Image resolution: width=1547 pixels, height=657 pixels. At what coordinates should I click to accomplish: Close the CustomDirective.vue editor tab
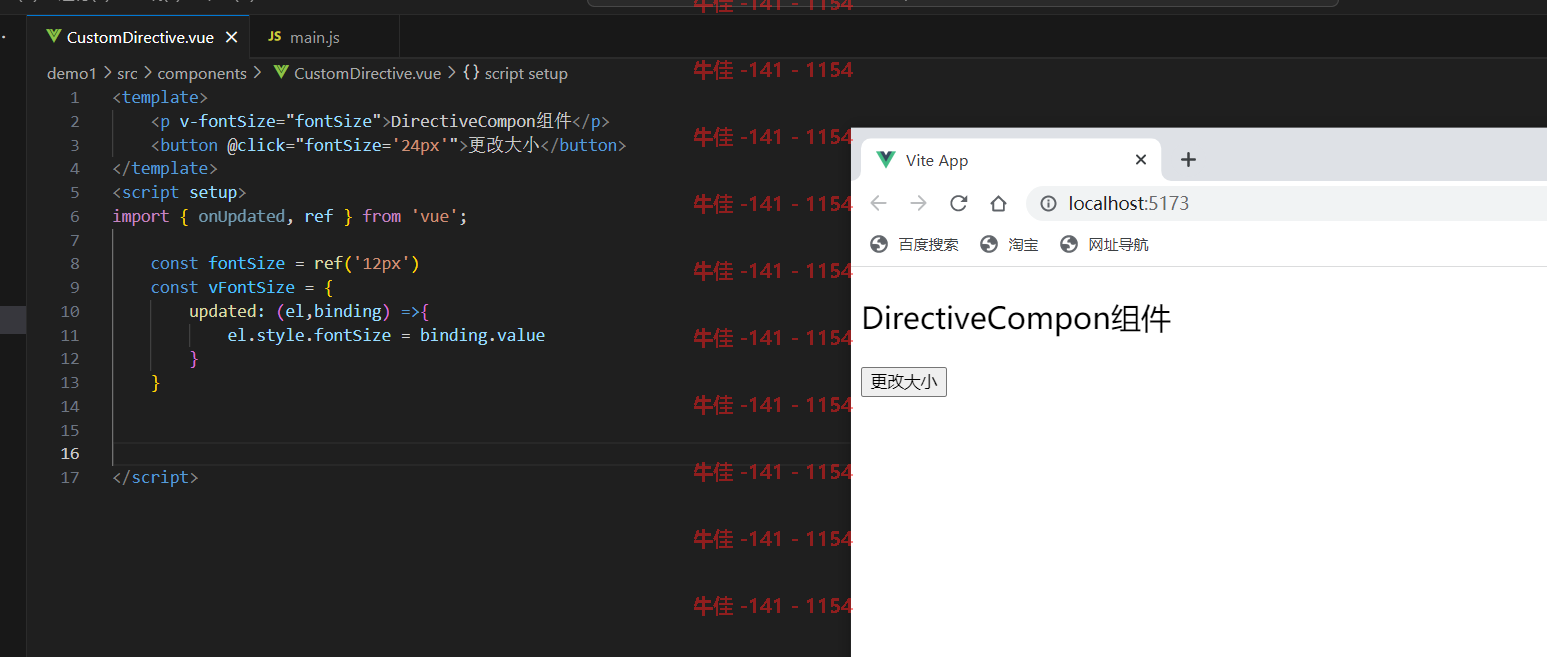tap(231, 37)
